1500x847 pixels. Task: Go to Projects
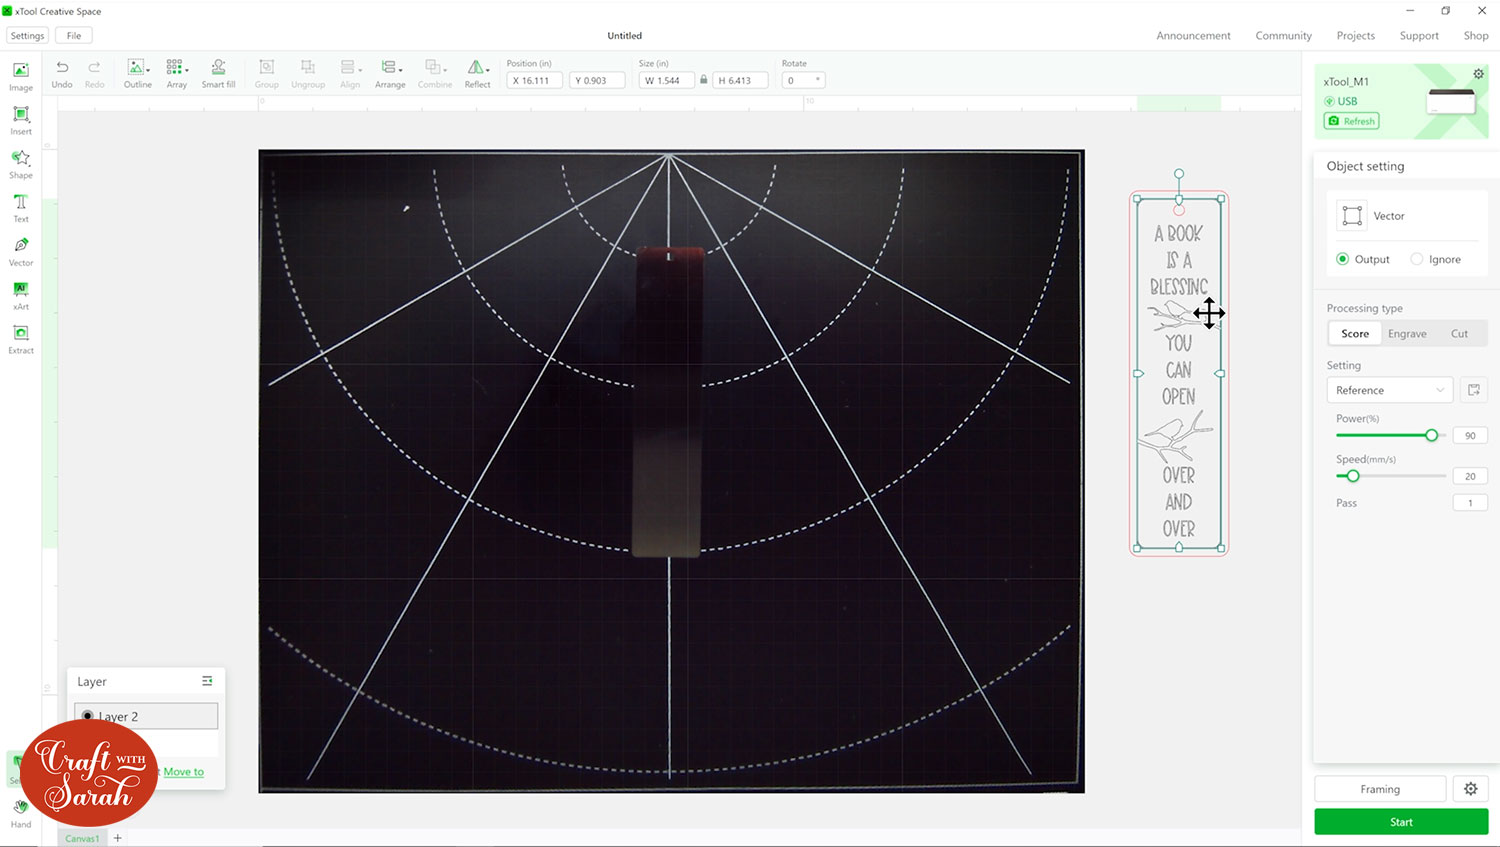[1355, 35]
